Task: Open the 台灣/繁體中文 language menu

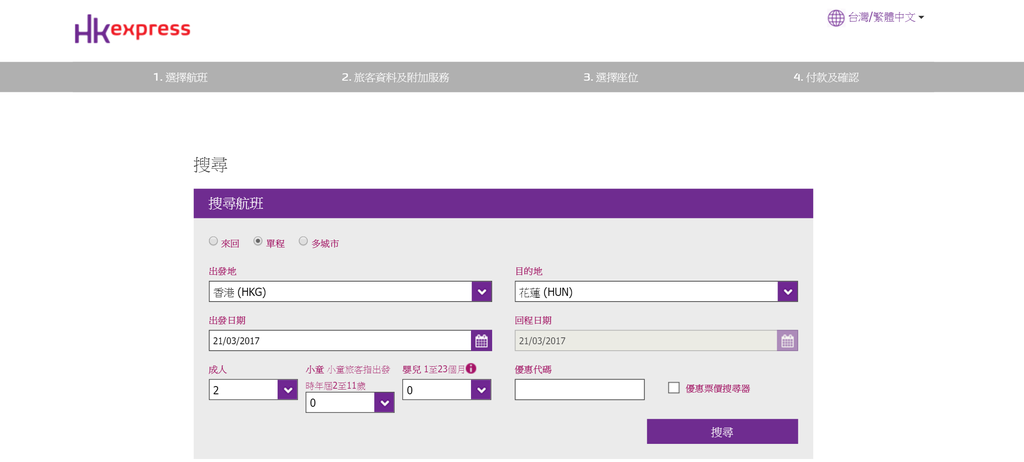Action: [x=885, y=18]
